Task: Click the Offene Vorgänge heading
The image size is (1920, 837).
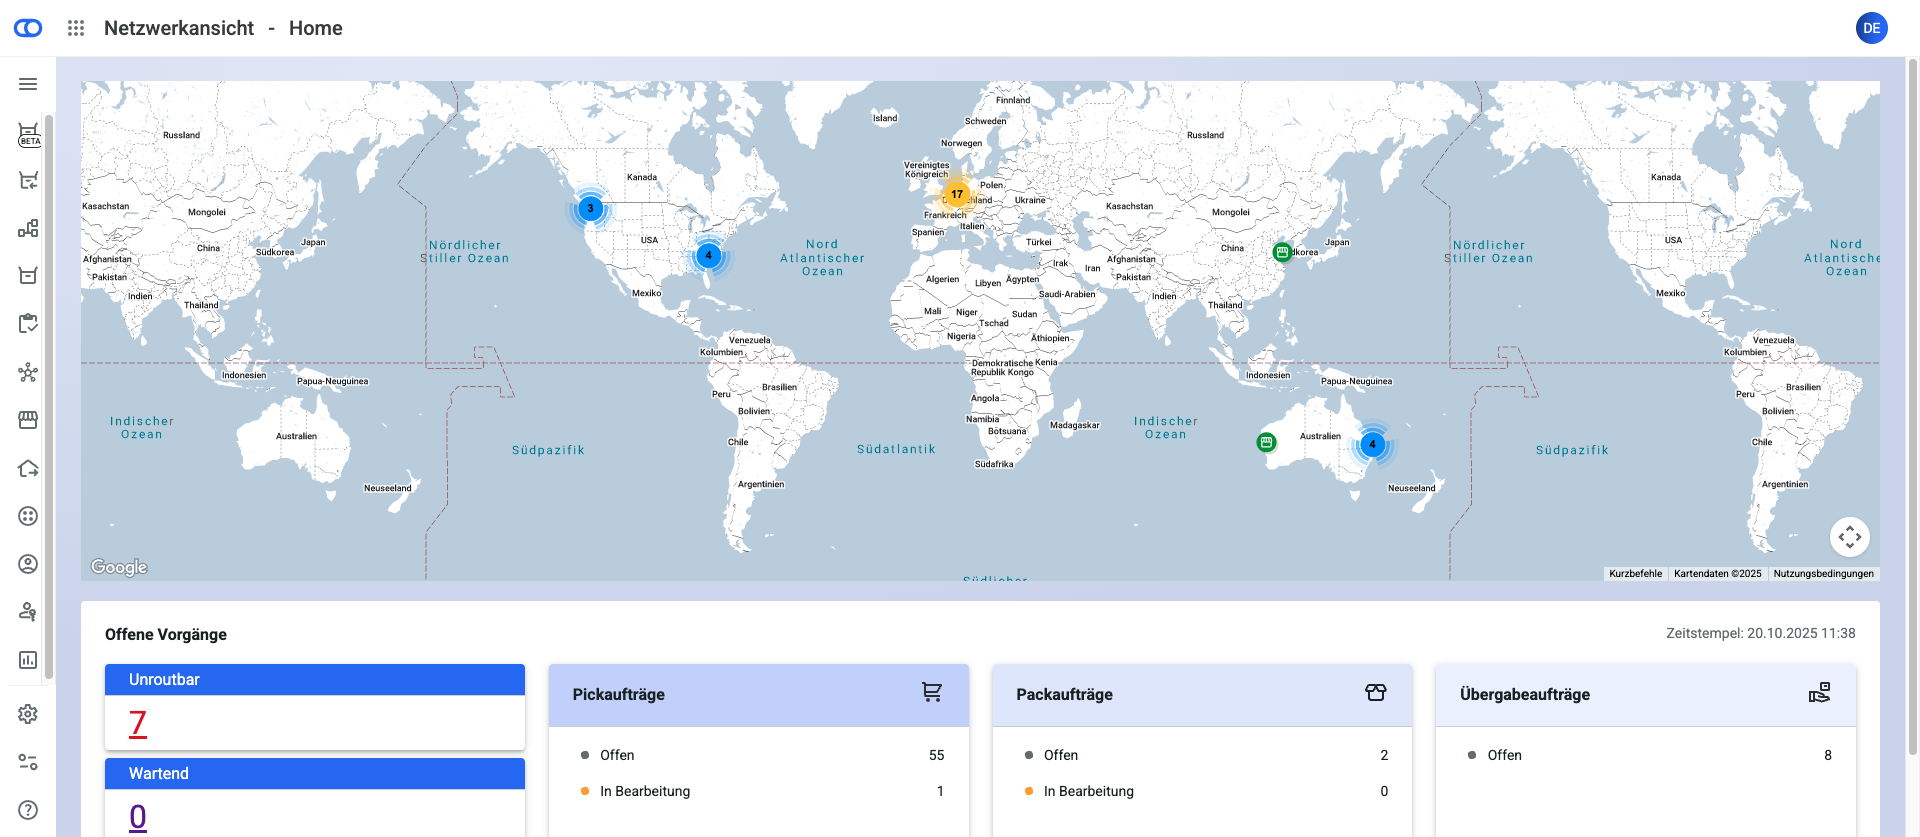Action: (x=166, y=635)
